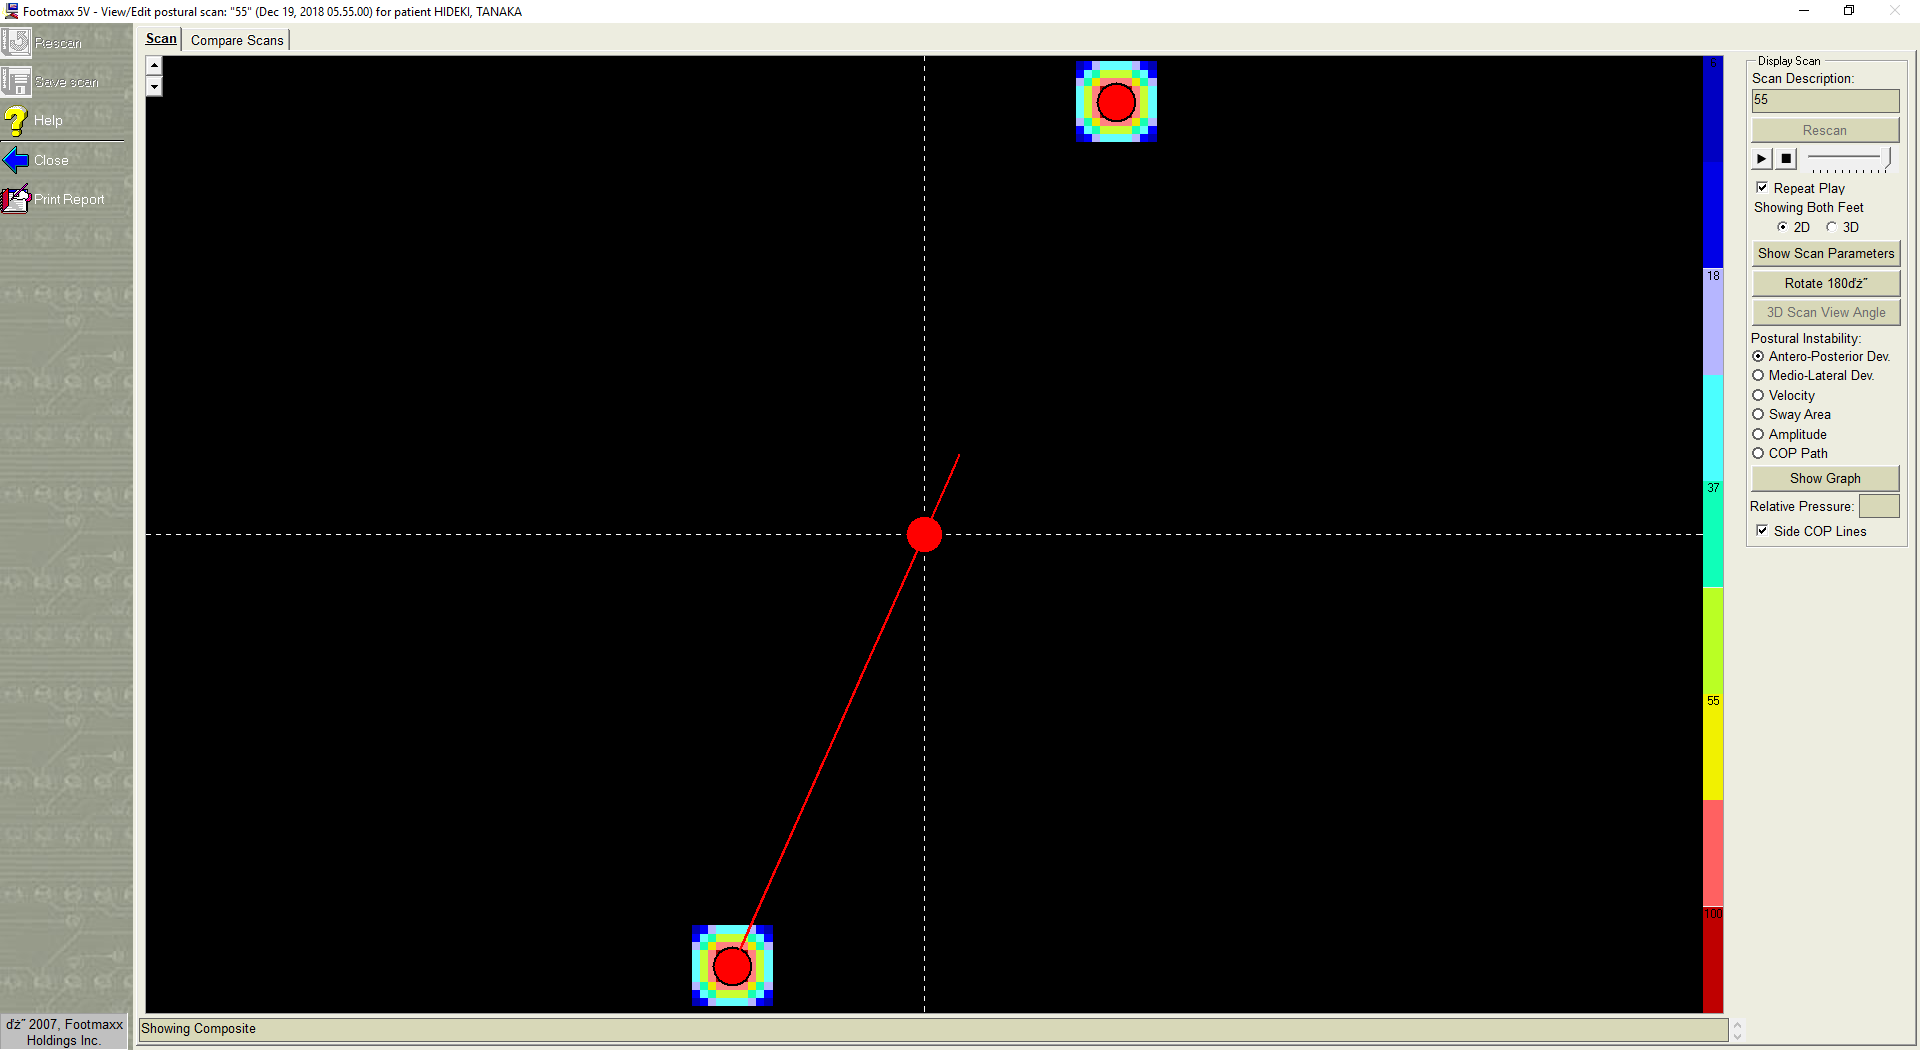Viewport: 1920px width, 1050px height.
Task: Click the playback speed slider
Action: pyautogui.click(x=1848, y=159)
